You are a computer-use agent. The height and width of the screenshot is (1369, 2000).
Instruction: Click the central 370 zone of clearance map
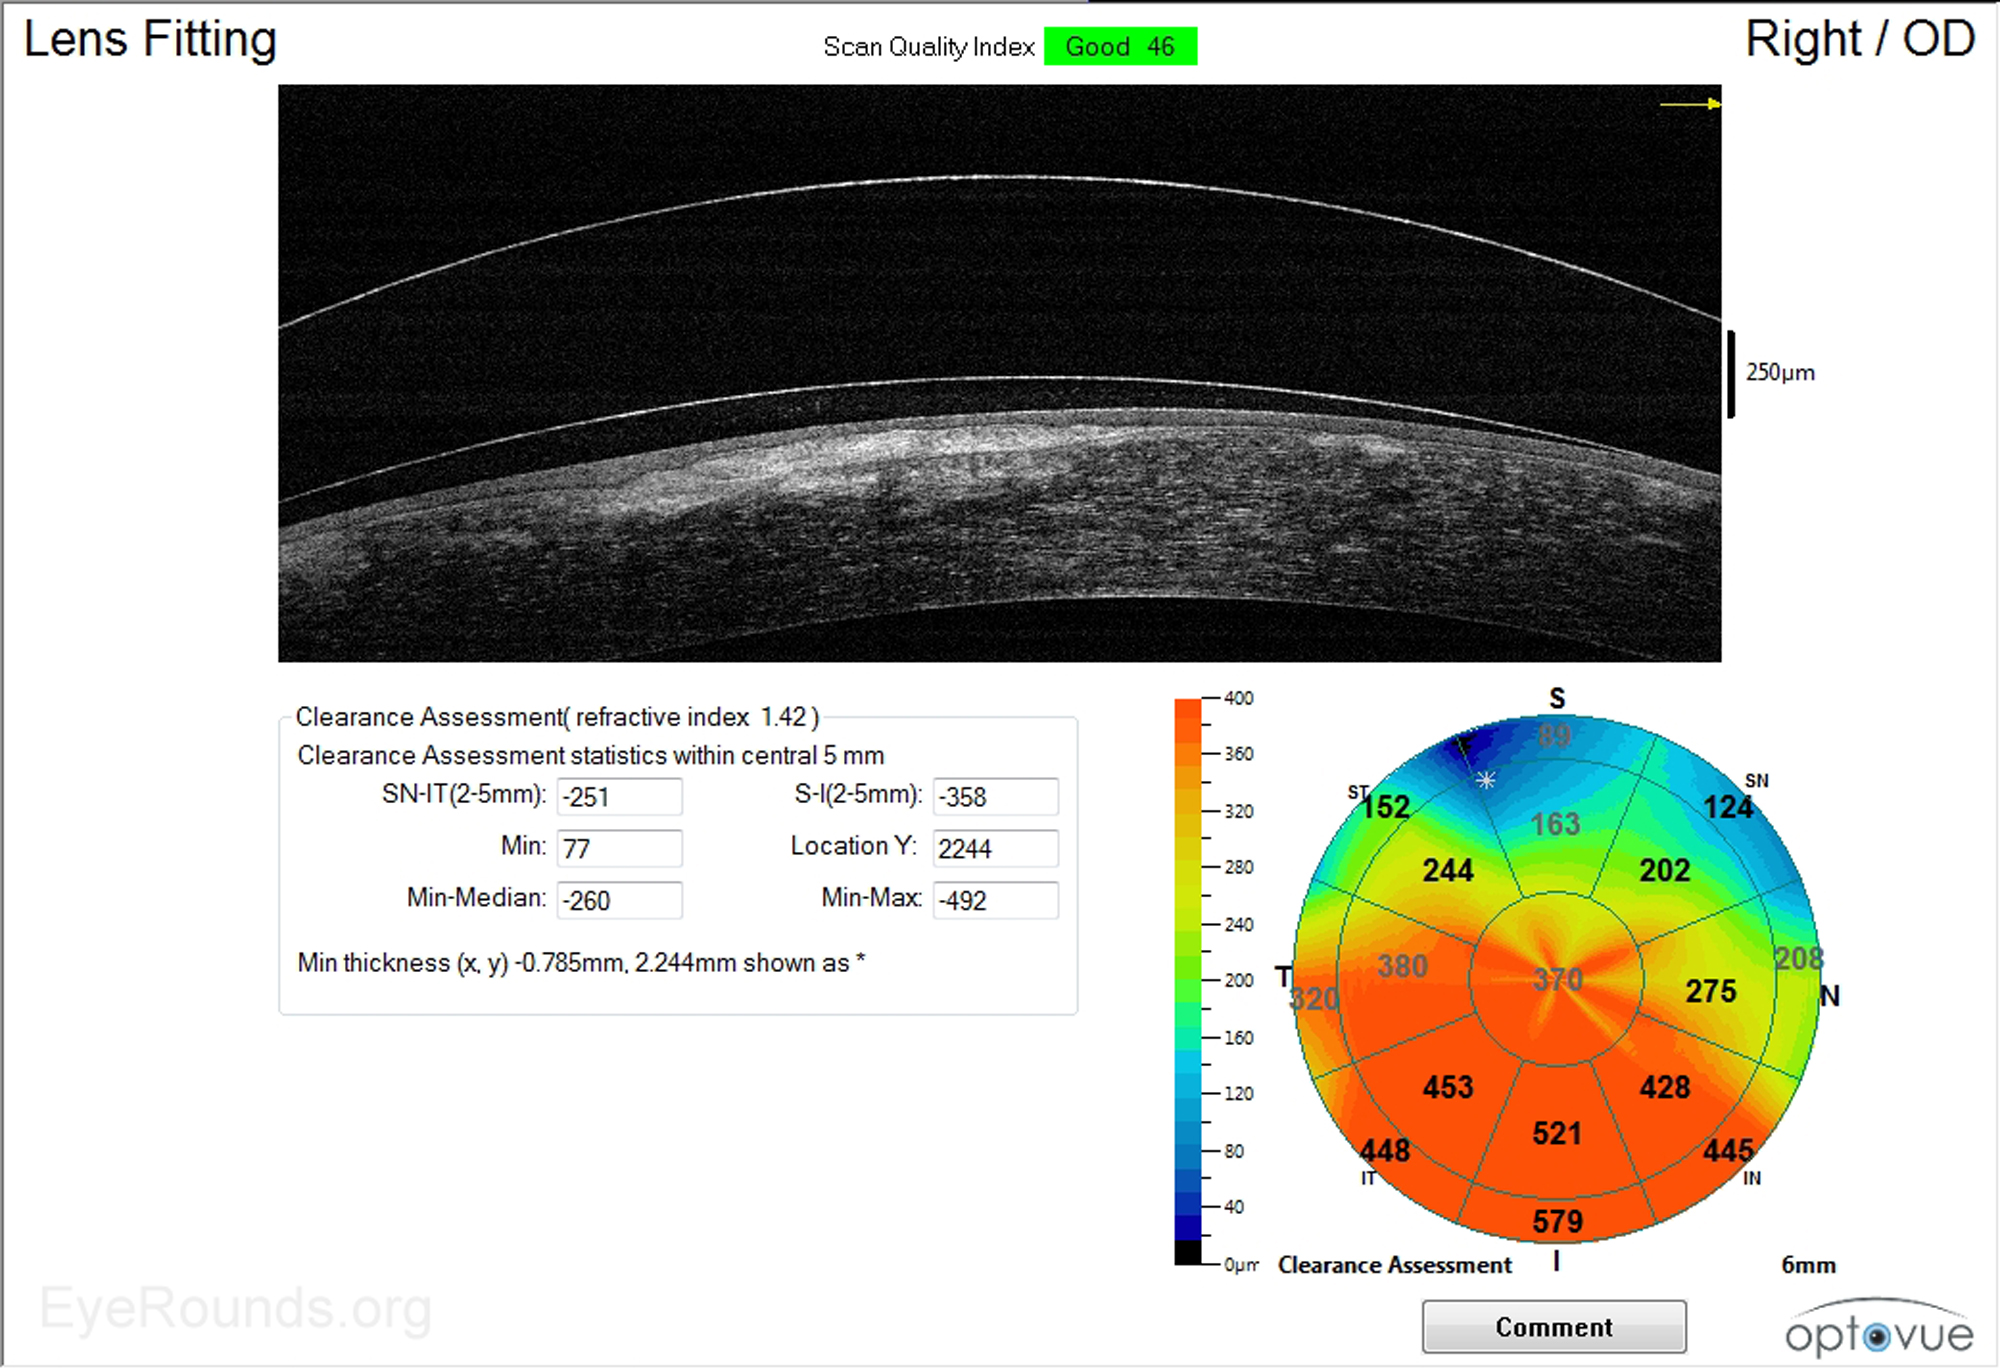pyautogui.click(x=1557, y=979)
